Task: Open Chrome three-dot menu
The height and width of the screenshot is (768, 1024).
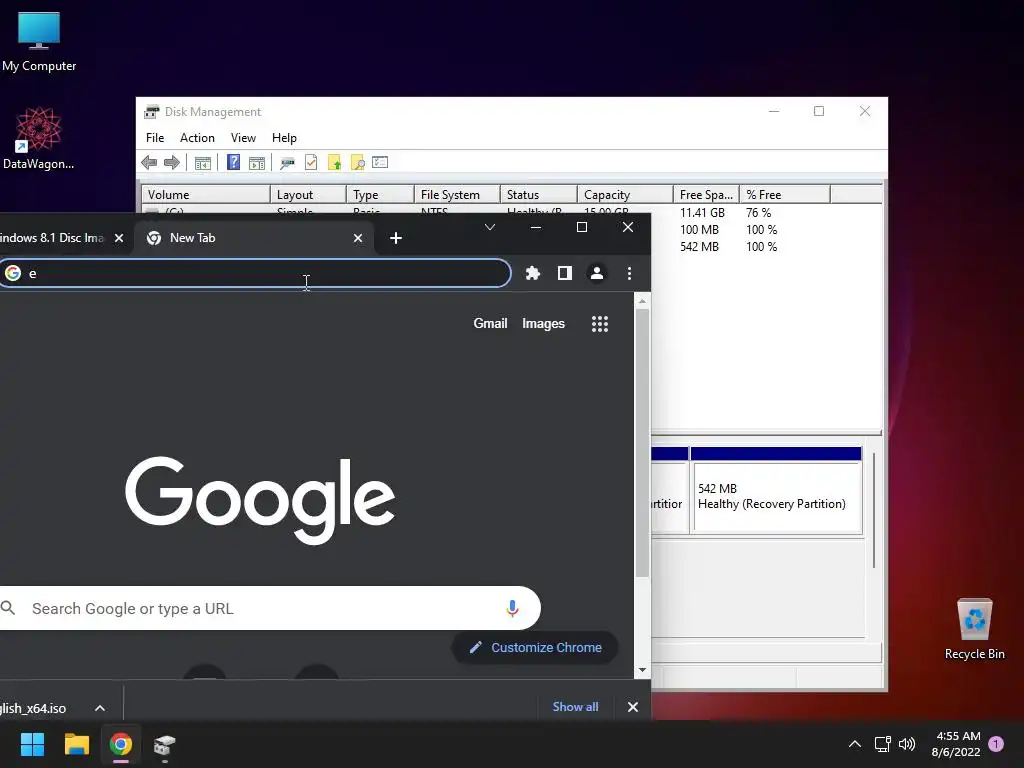Action: coord(629,273)
